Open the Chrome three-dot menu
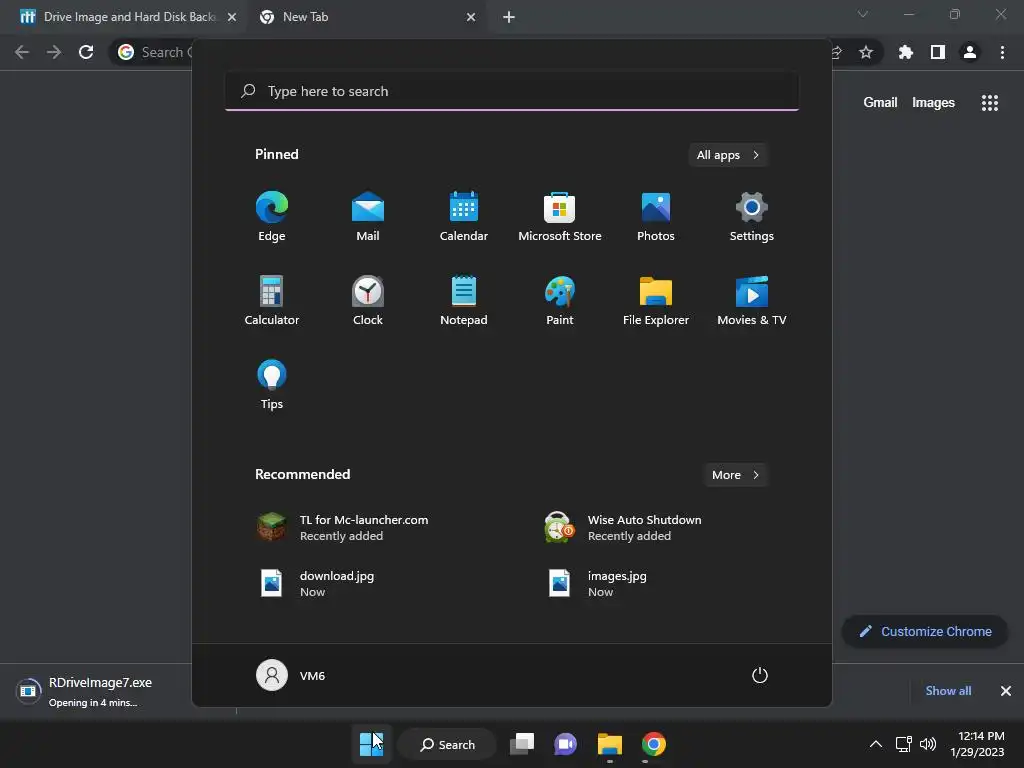 pos(1002,52)
